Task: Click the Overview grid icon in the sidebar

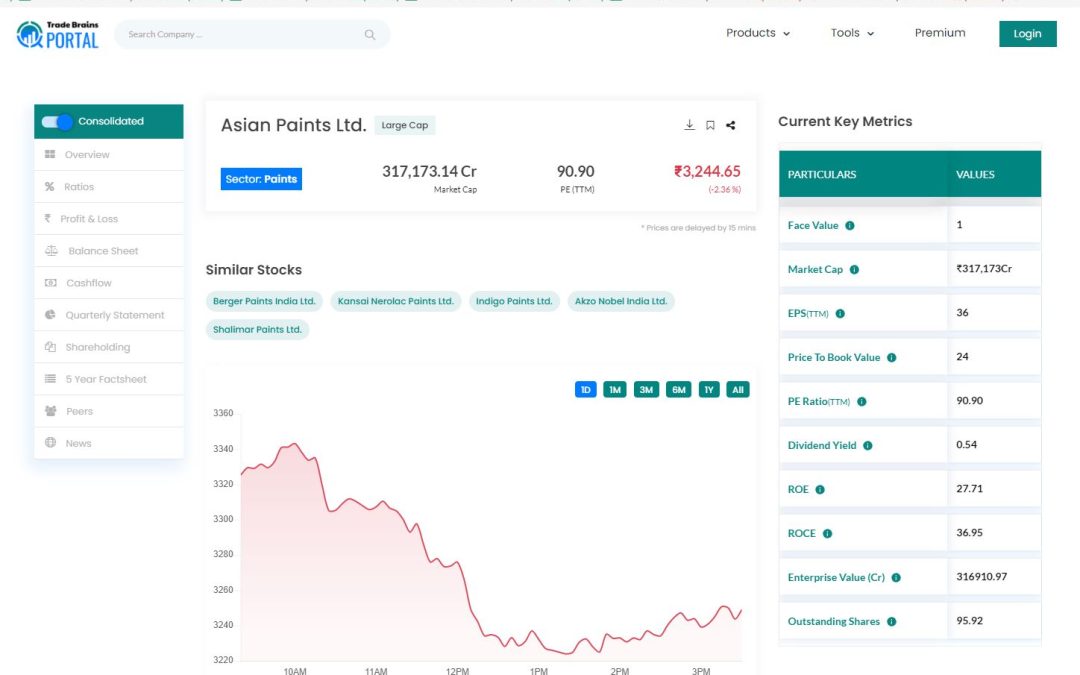Action: (50, 154)
